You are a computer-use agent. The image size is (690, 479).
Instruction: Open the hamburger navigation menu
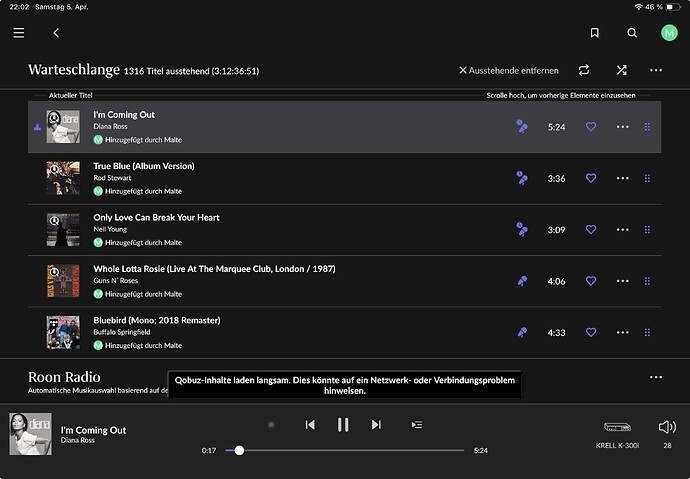click(18, 33)
